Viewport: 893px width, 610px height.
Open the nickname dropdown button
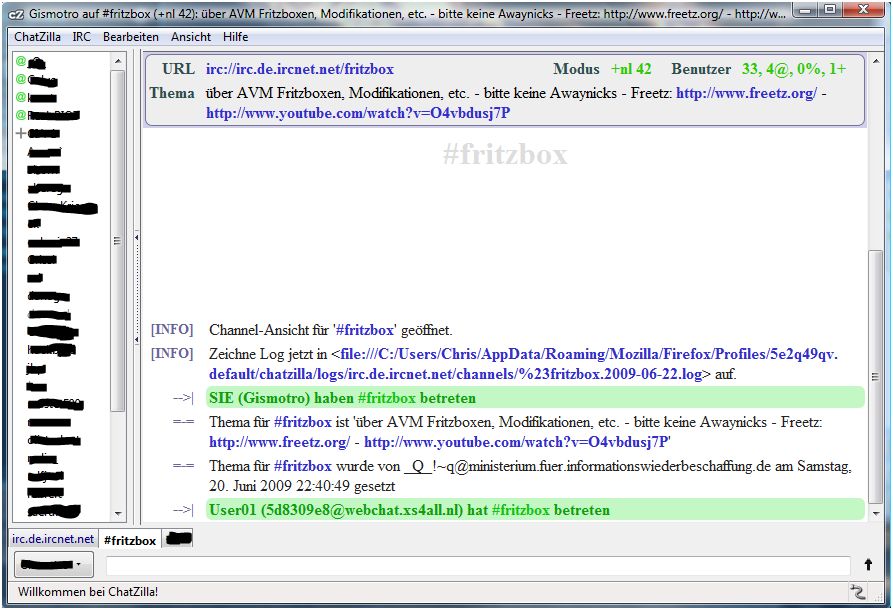click(x=54, y=566)
